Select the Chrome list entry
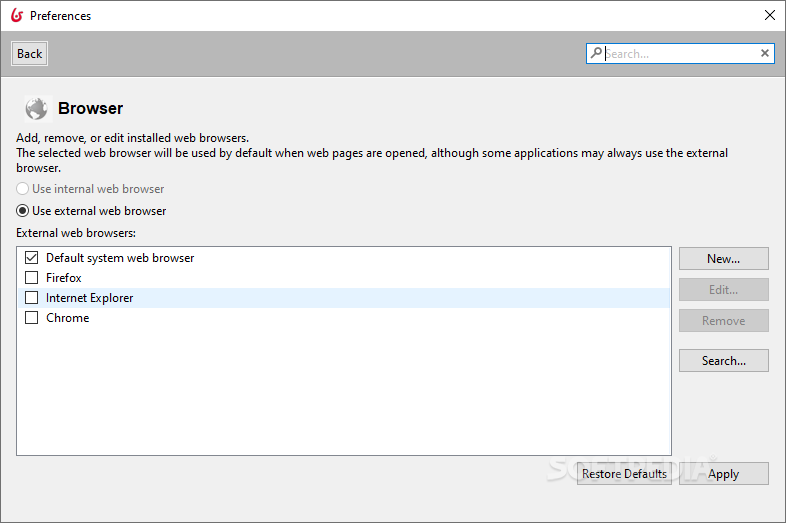 pyautogui.click(x=344, y=318)
